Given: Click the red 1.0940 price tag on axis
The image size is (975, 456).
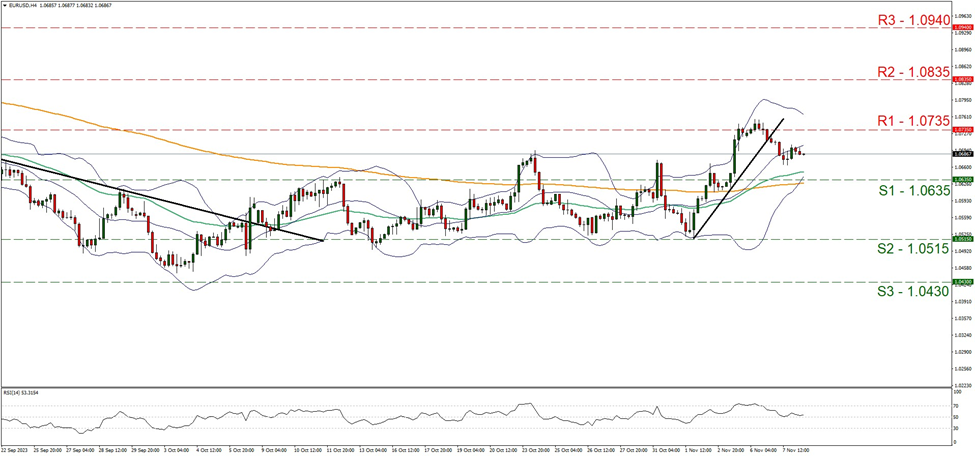Looking at the screenshot, I should click(963, 28).
